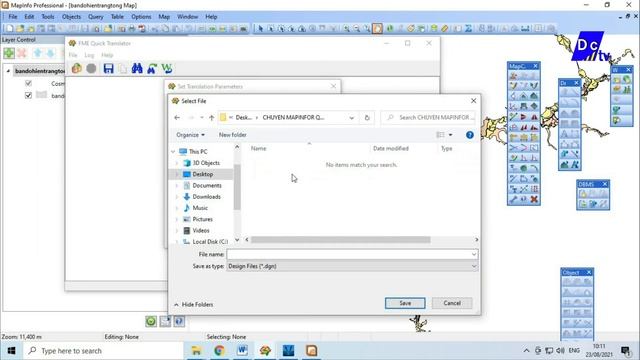Screen dimensions: 640x360
Task: Open the Table menu
Action: [117, 17]
